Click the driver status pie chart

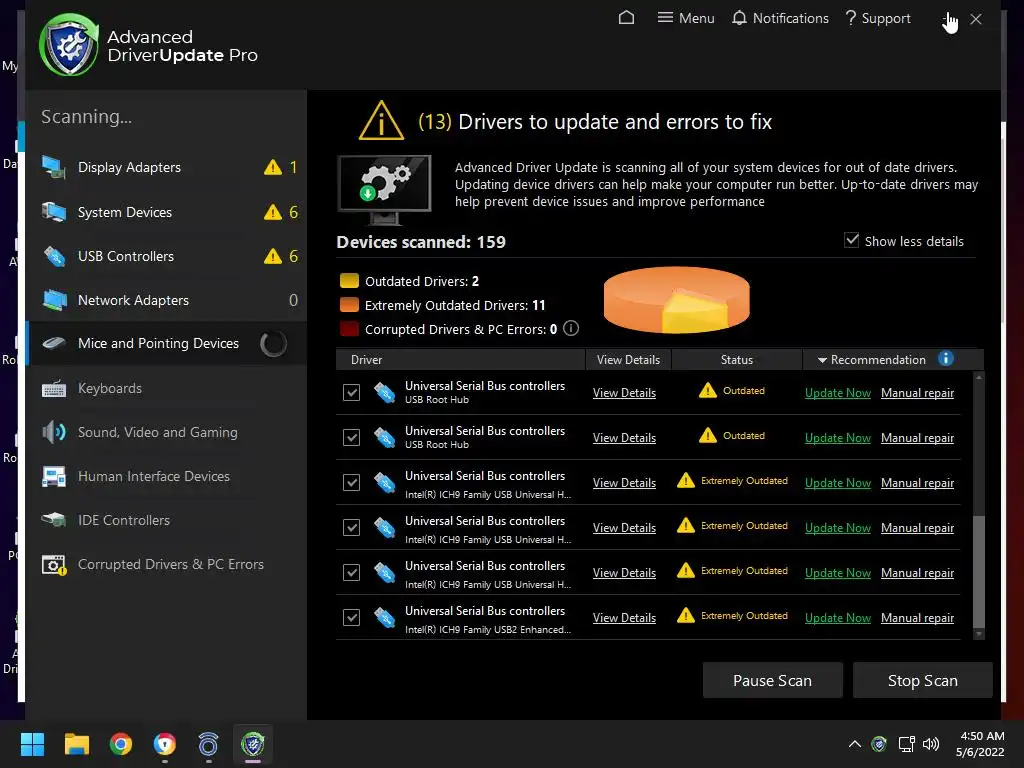point(677,300)
